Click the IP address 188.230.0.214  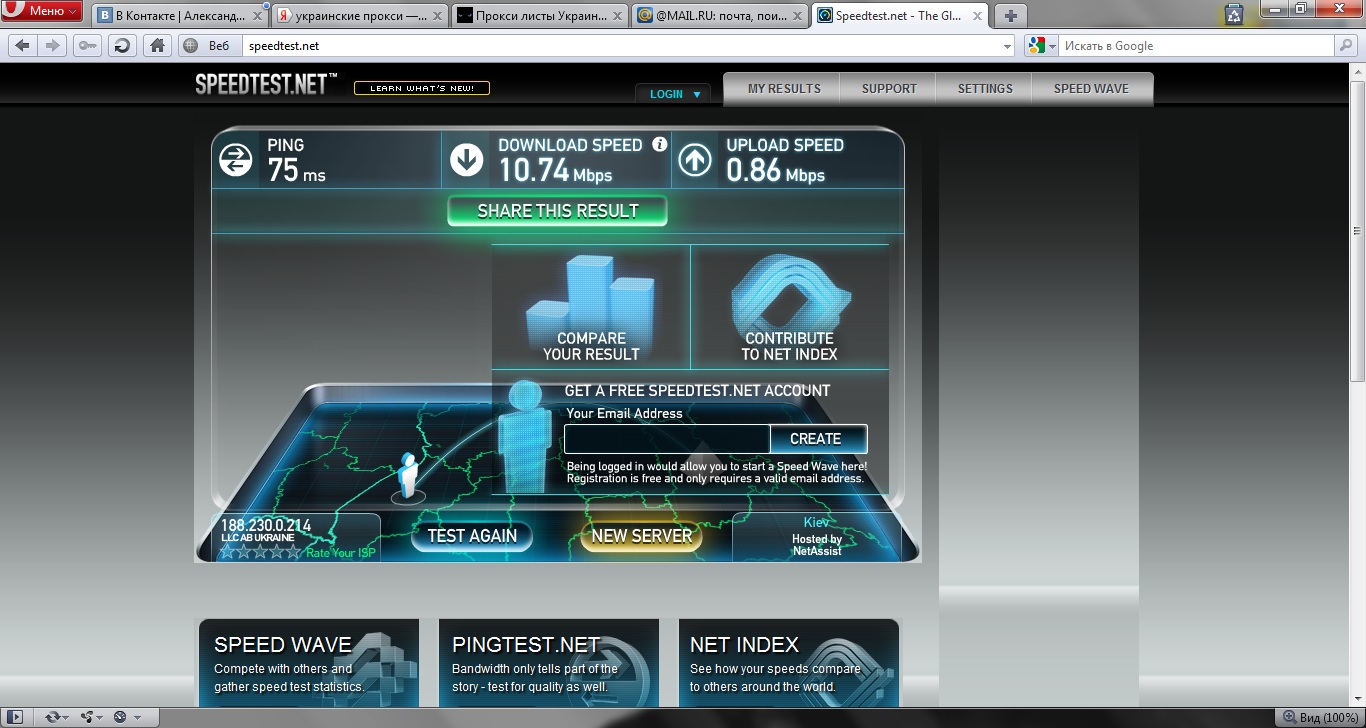[266, 525]
